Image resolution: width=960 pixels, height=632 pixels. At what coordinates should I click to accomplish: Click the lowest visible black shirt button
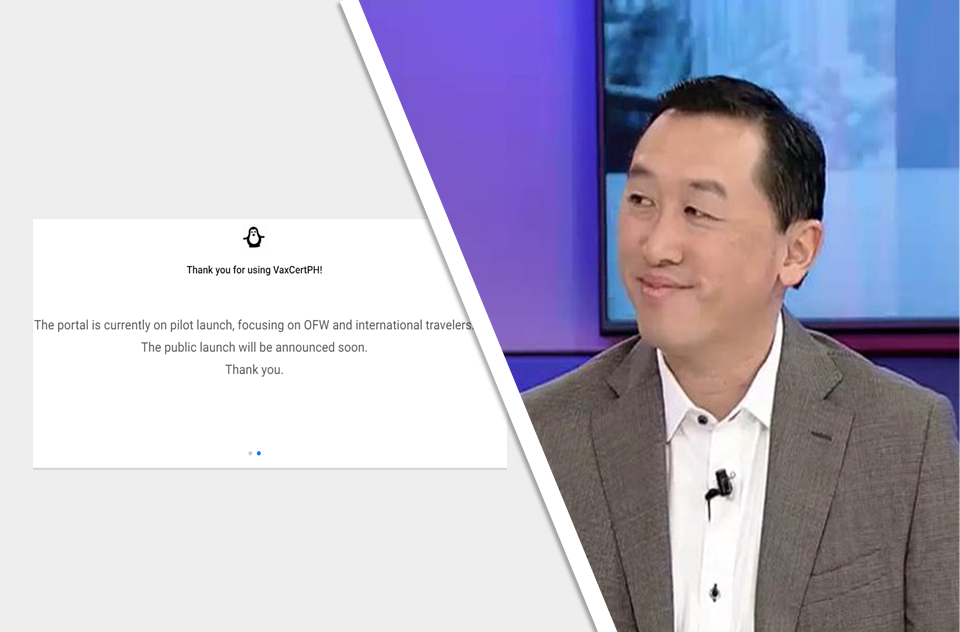point(714,593)
